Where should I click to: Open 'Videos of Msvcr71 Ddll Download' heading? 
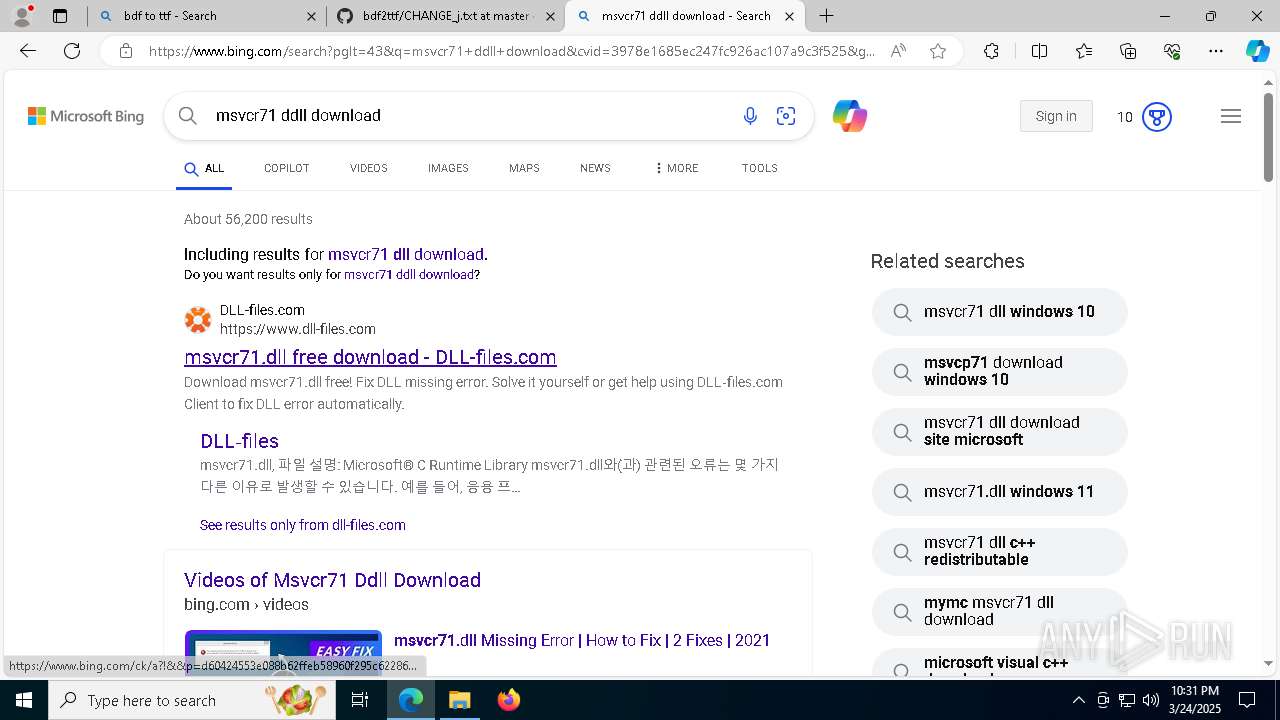pos(332,580)
